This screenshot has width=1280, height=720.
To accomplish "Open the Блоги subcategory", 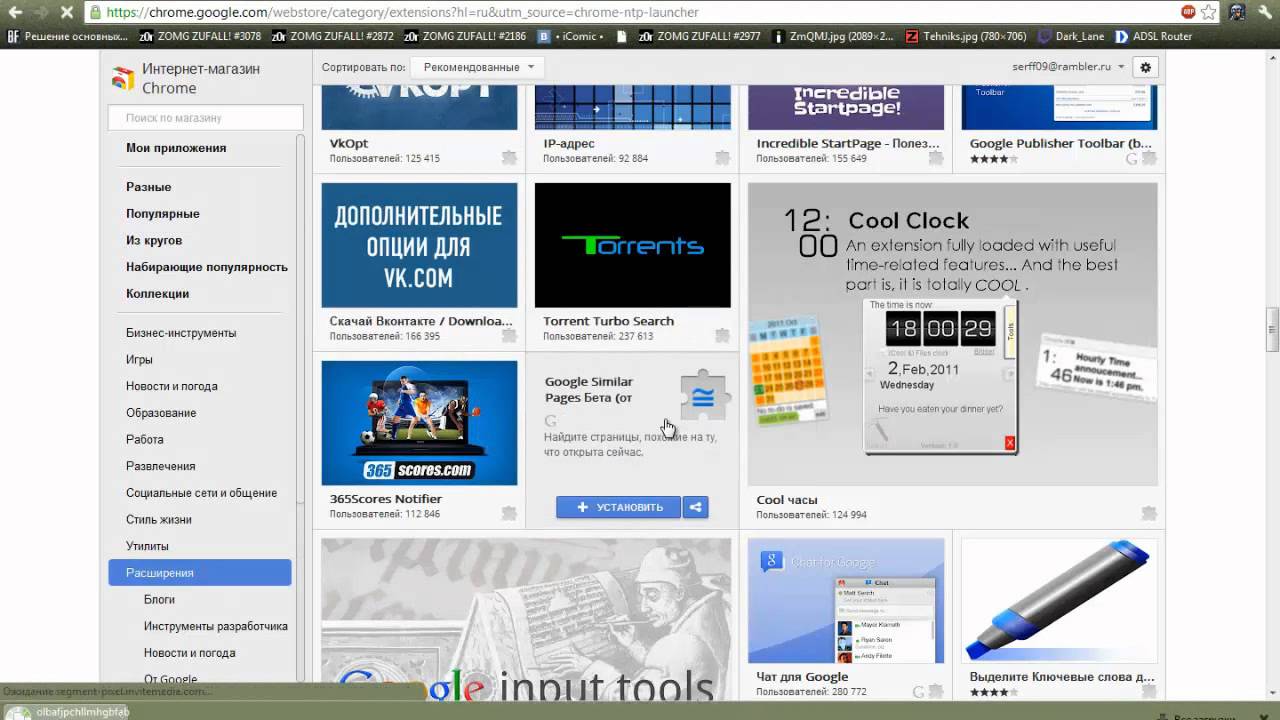I will pyautogui.click(x=159, y=600).
